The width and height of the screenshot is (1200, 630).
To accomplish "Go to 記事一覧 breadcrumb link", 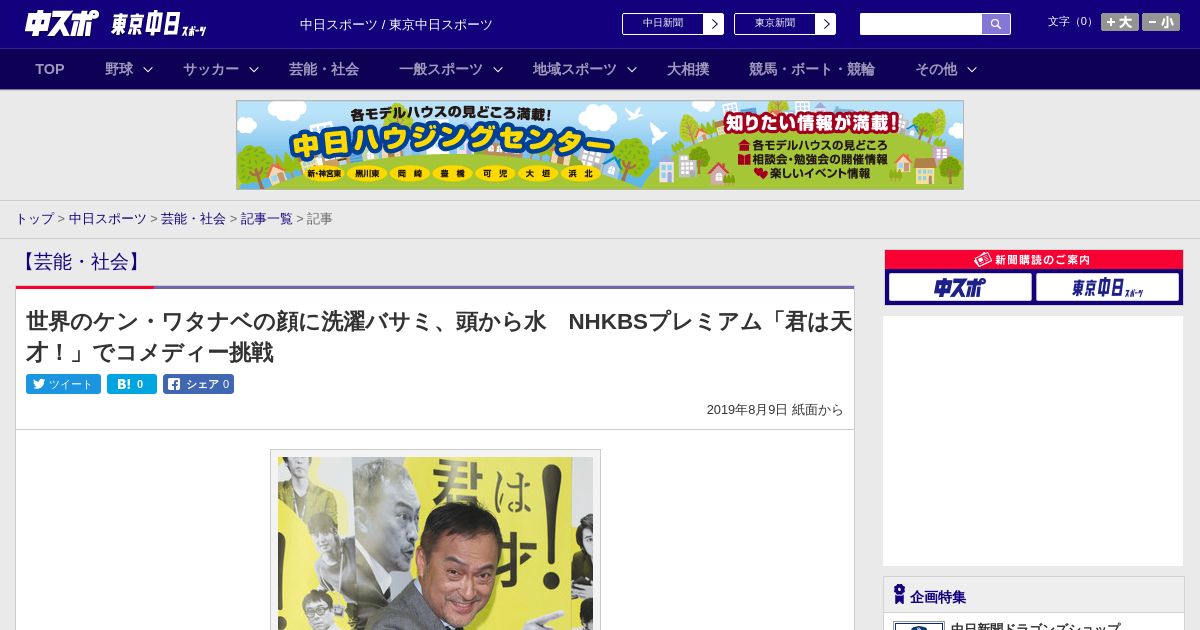I will [266, 219].
